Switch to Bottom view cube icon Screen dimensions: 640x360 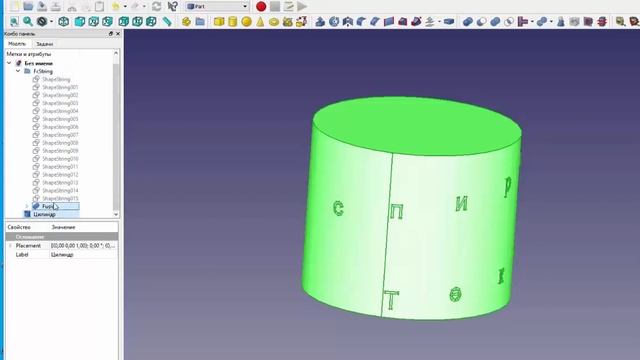[137, 21]
